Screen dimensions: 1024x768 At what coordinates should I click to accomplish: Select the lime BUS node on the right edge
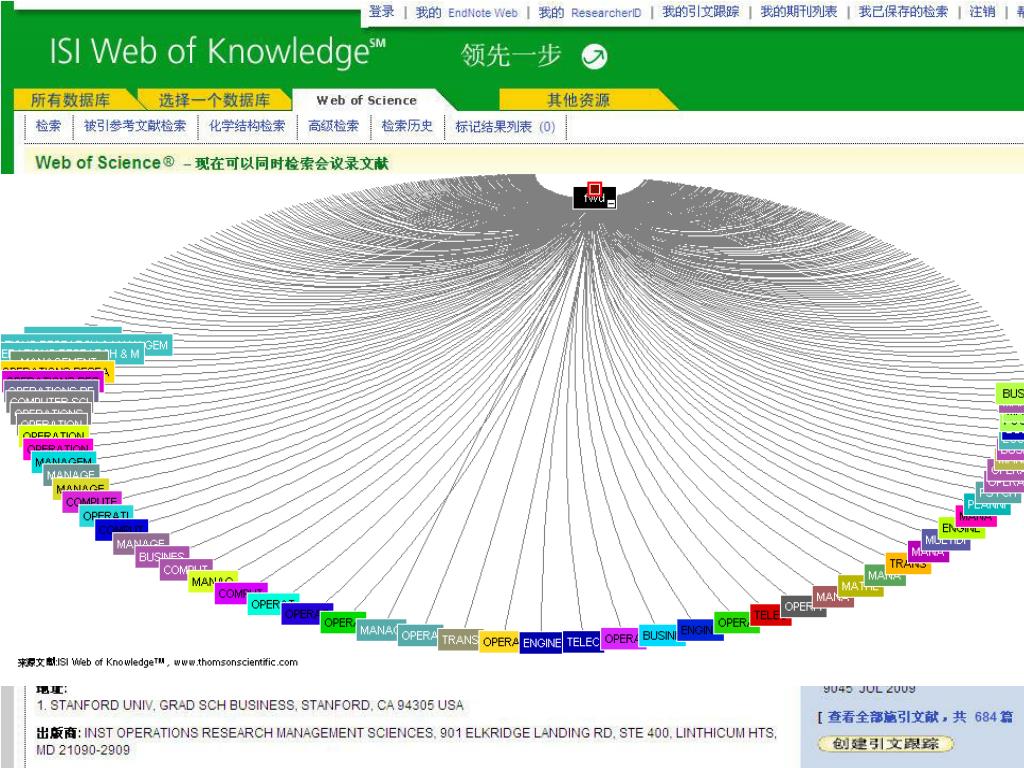(x=1010, y=393)
